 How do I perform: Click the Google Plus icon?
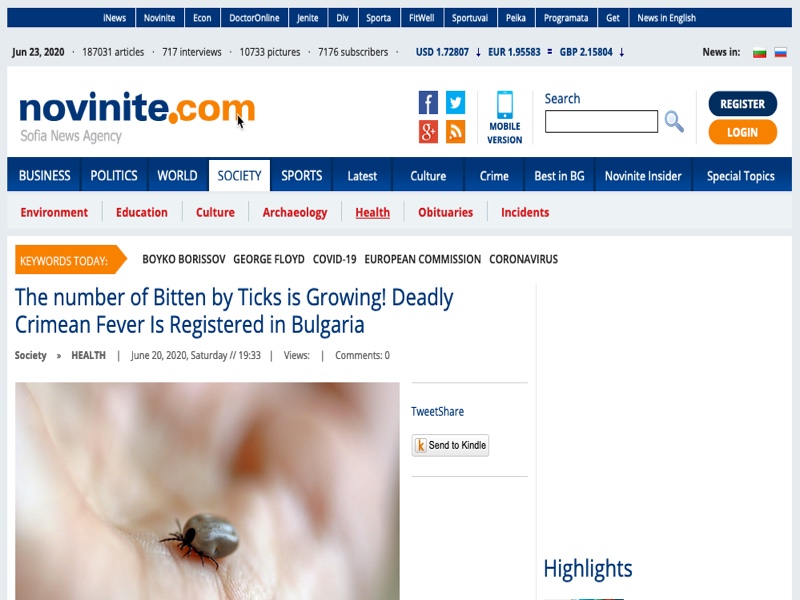(428, 132)
